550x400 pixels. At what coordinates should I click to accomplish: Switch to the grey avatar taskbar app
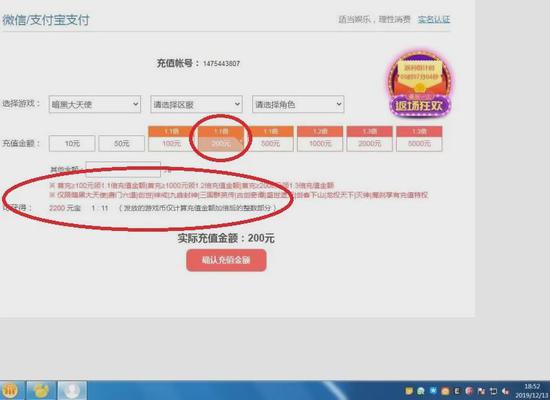pos(72,391)
